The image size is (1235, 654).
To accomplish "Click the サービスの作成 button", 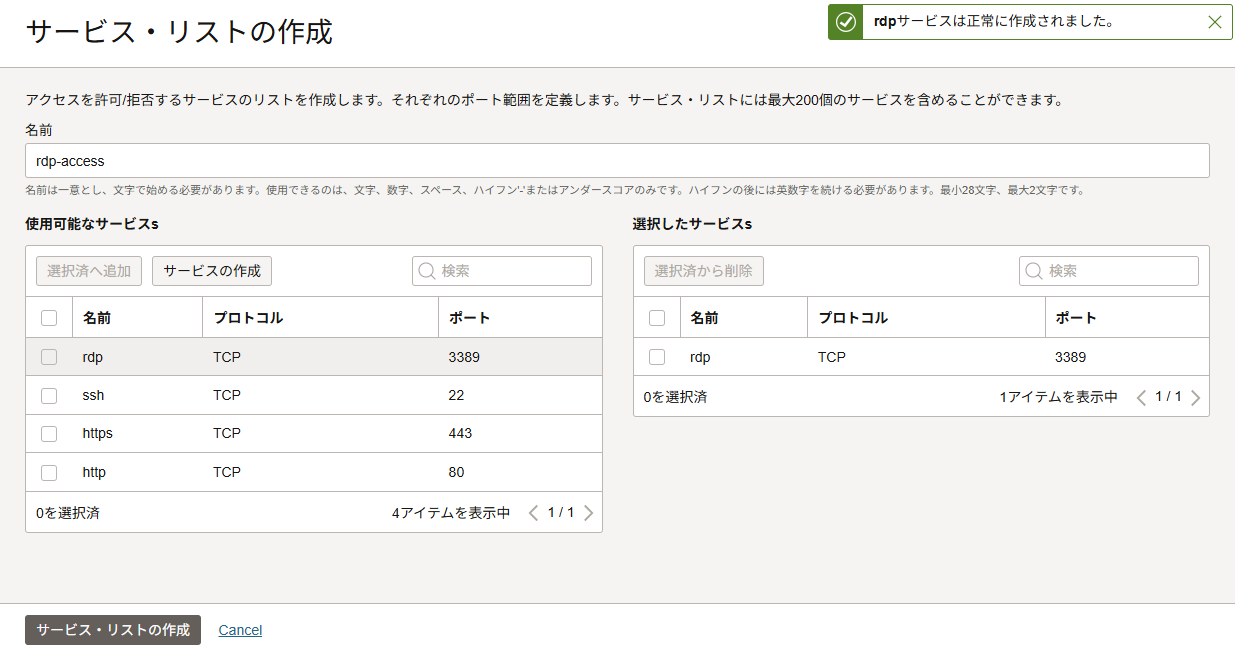I will (212, 271).
